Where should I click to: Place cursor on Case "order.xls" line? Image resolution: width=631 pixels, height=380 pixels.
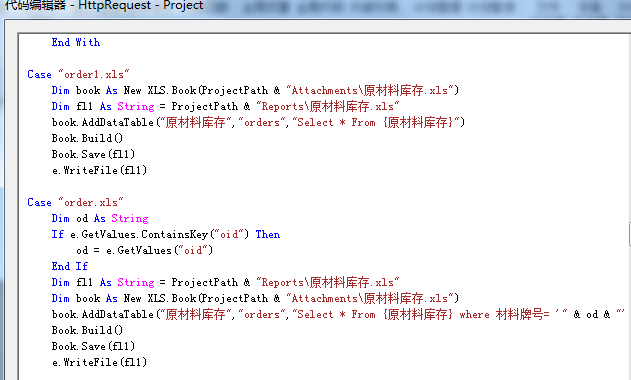click(x=75, y=202)
